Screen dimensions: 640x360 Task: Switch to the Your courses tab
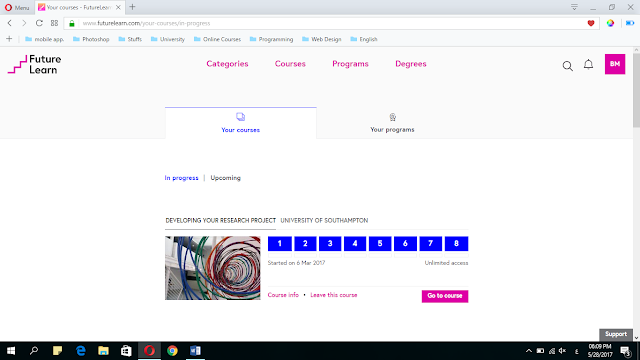coord(240,123)
